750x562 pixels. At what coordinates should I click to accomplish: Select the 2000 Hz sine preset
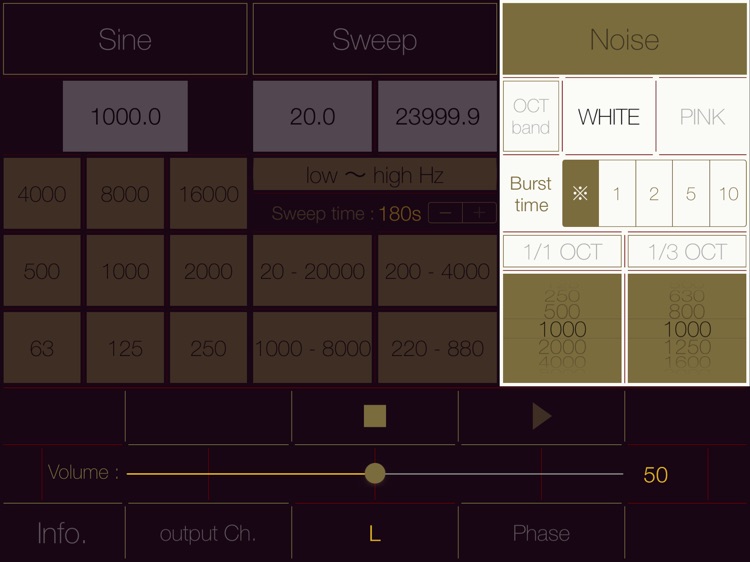pos(209,271)
